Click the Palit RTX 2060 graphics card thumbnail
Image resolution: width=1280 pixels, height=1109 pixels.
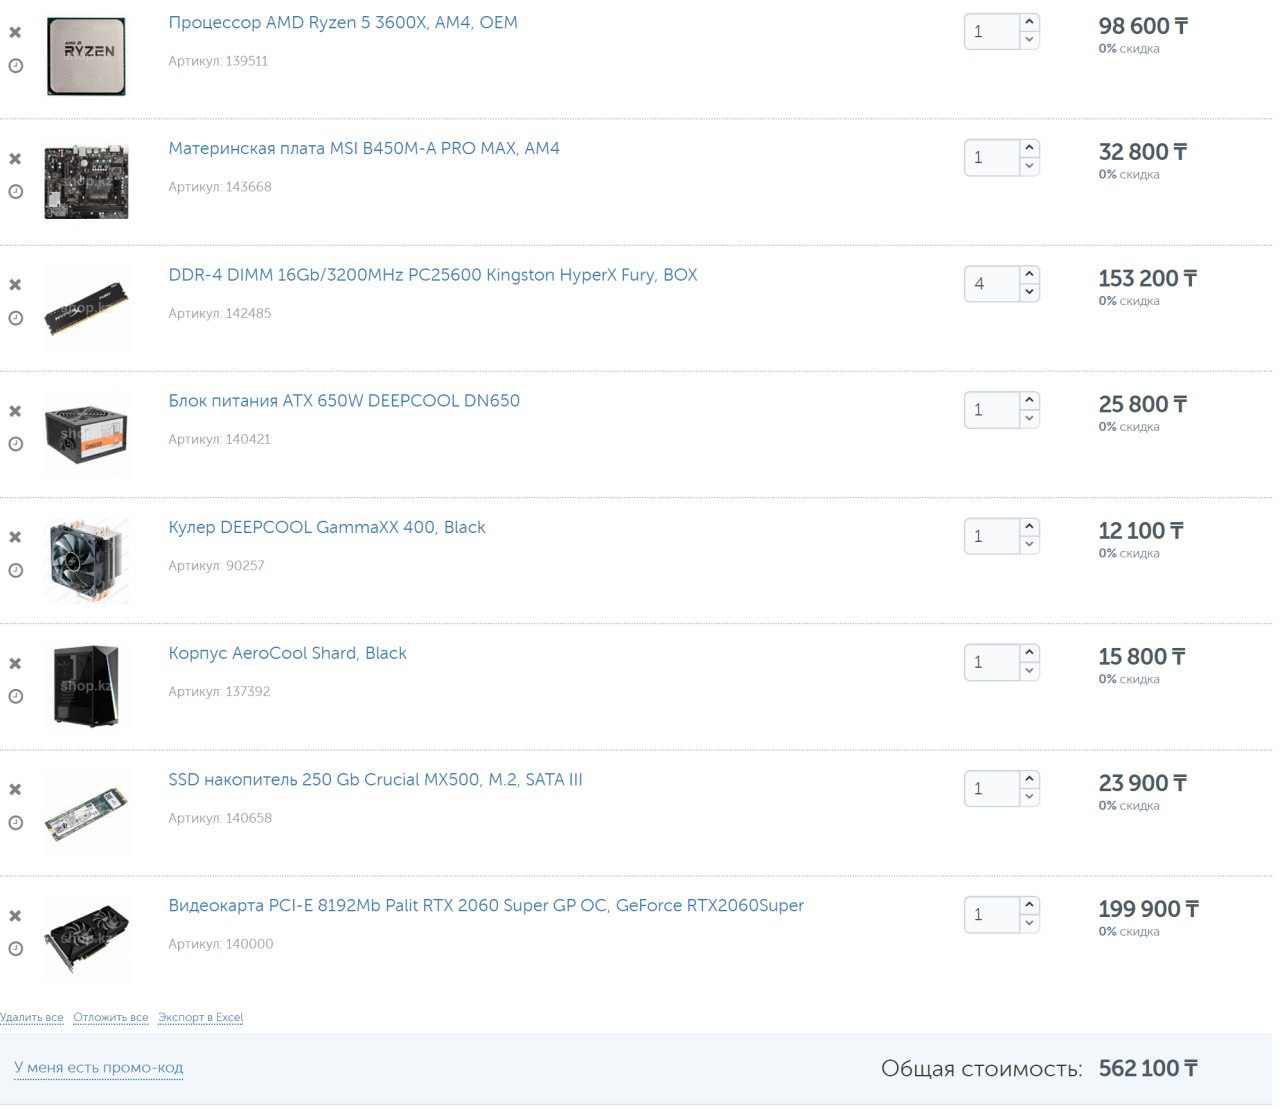pos(87,939)
